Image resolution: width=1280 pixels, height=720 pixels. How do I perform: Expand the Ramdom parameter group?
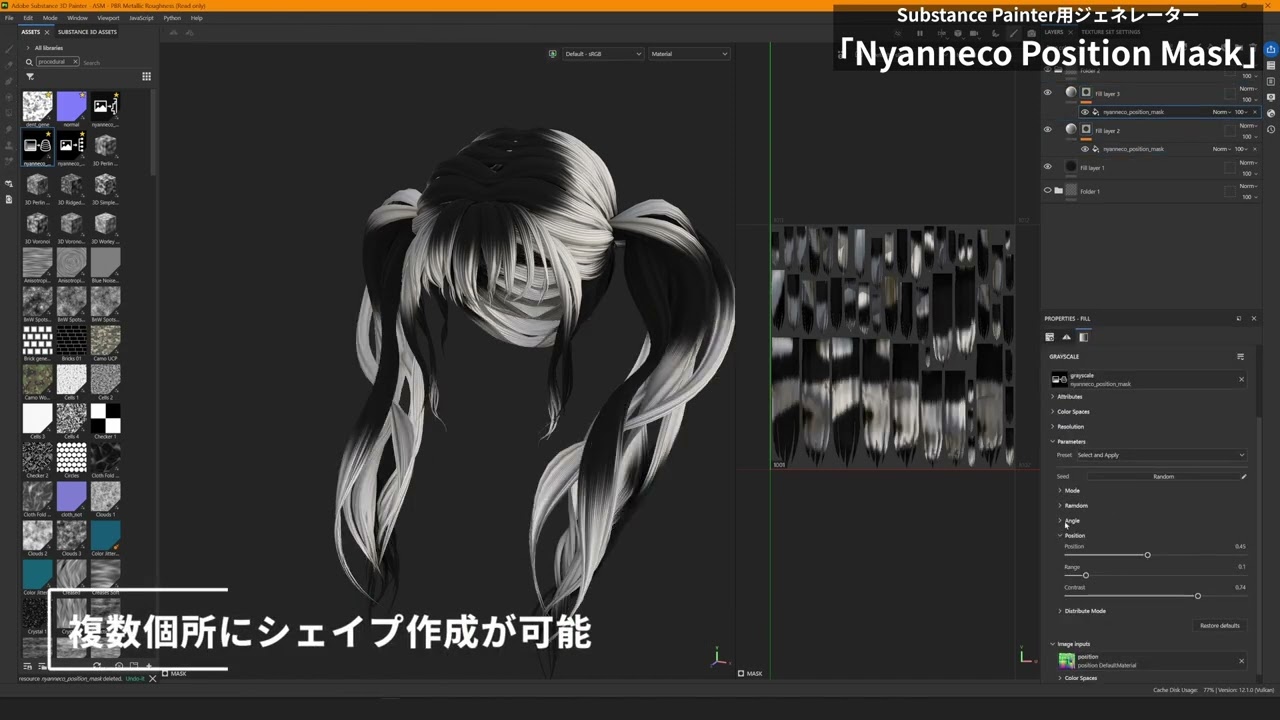(x=1060, y=506)
